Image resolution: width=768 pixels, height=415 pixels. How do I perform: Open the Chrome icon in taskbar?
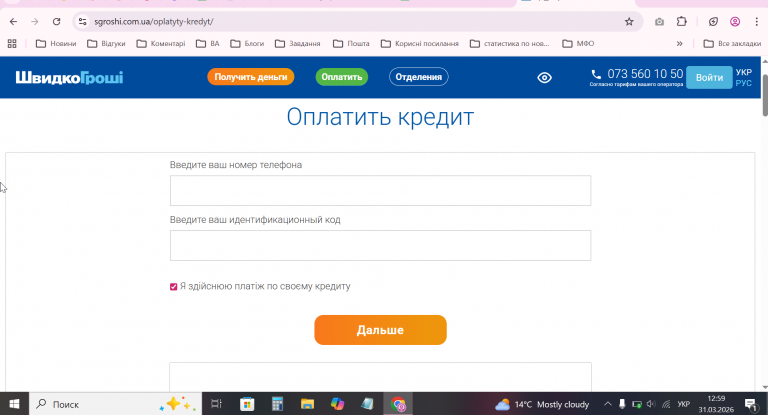click(398, 404)
